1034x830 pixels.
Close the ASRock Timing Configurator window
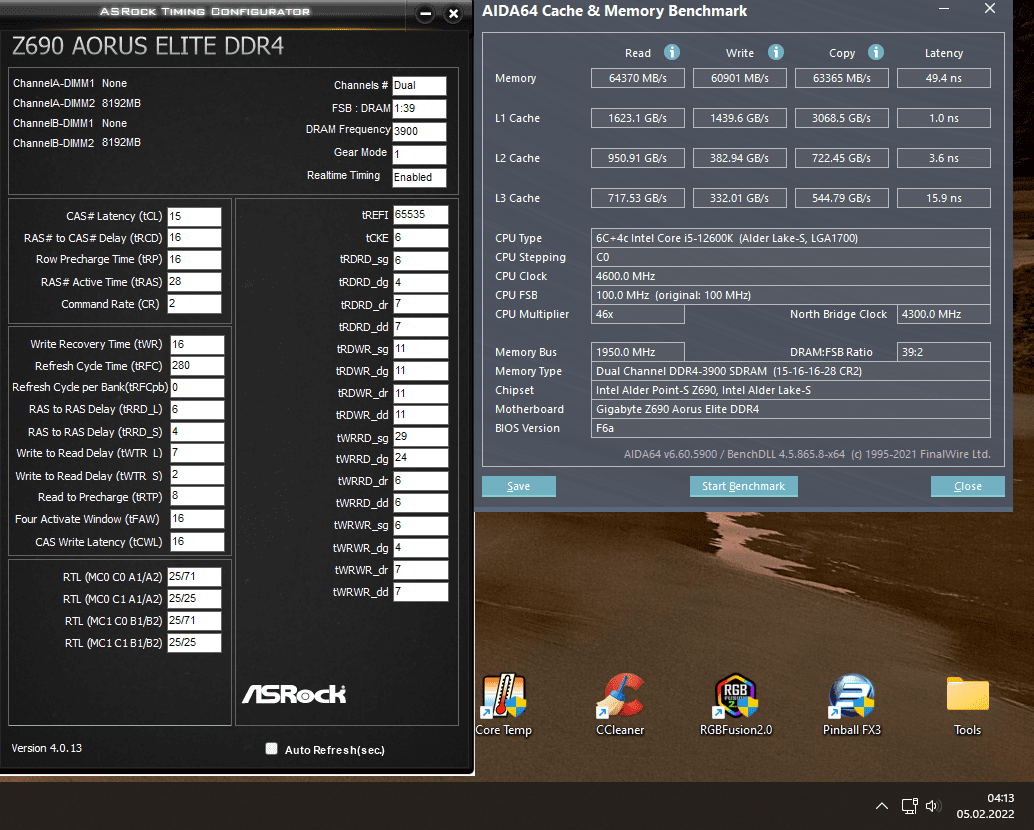(453, 13)
